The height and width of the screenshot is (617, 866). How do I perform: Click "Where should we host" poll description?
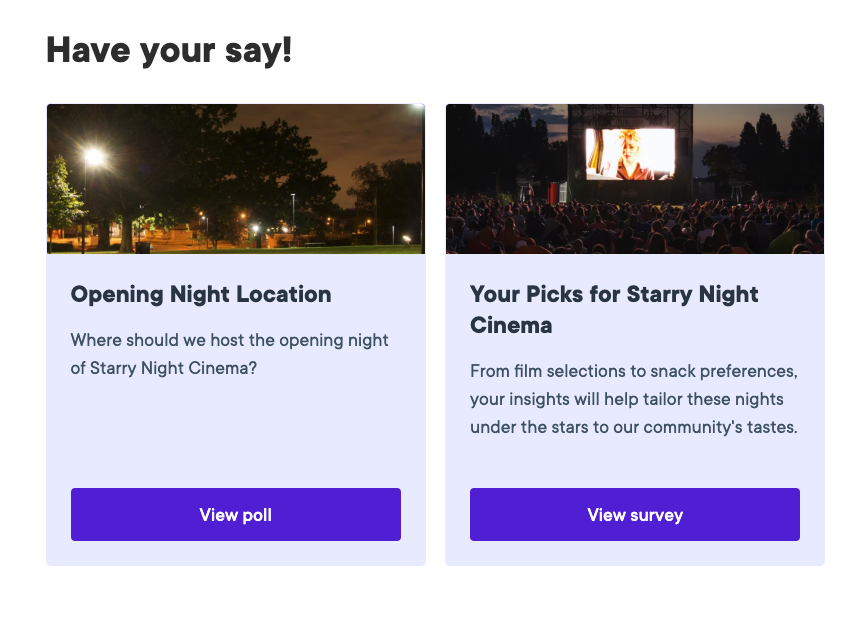coord(230,340)
